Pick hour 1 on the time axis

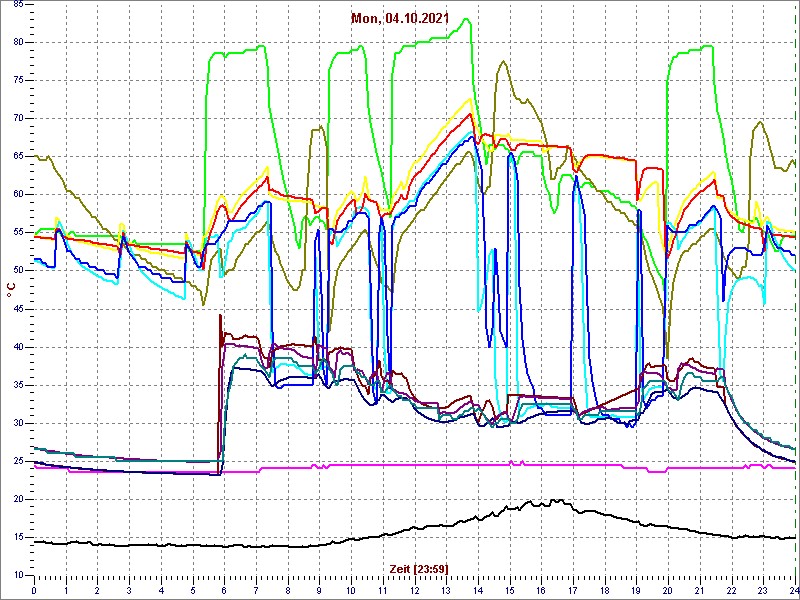[x=66, y=591]
